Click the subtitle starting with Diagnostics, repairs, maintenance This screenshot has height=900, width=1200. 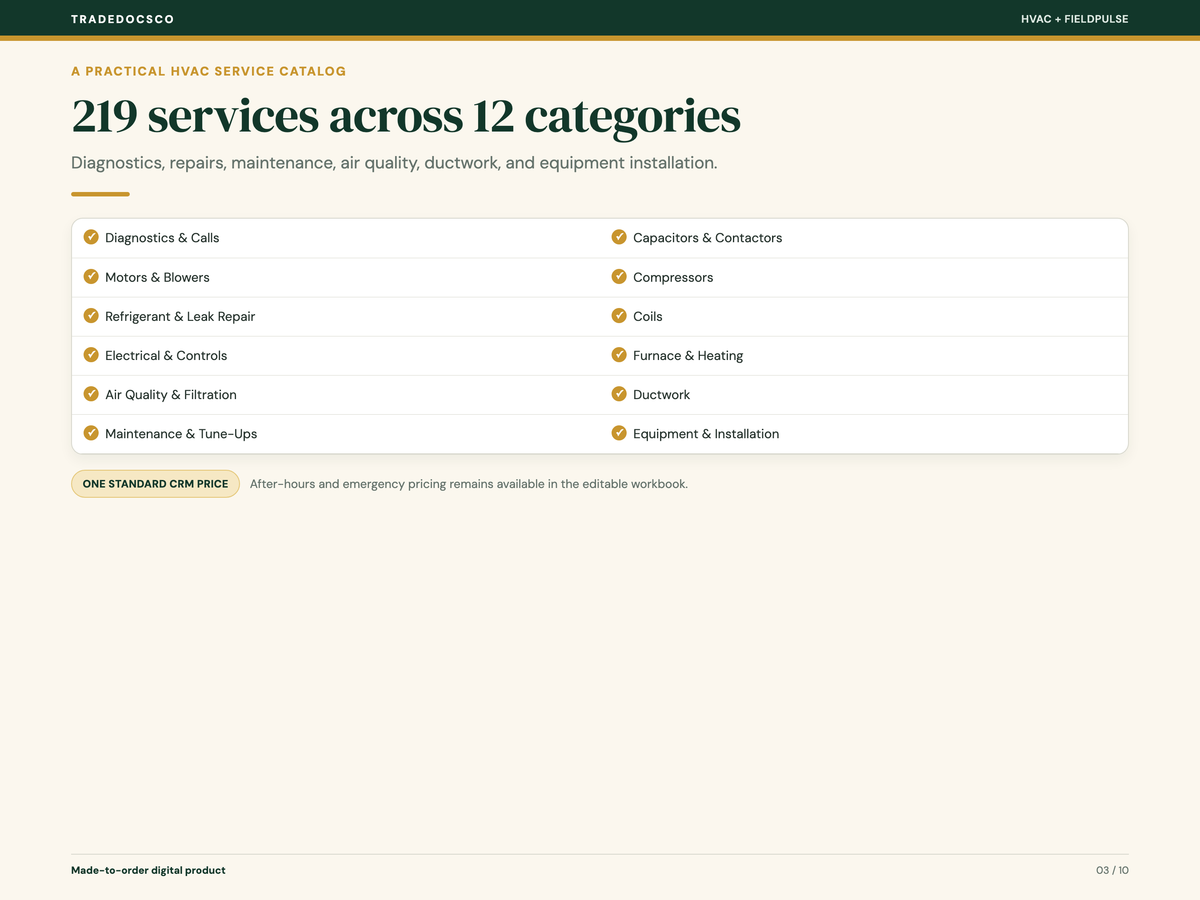[x=394, y=162]
